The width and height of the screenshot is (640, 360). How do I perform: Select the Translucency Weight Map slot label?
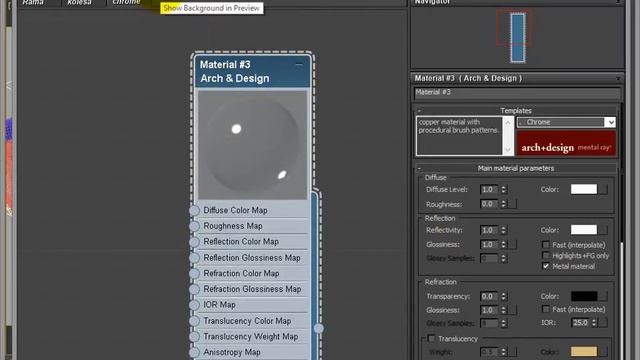[x=251, y=336]
